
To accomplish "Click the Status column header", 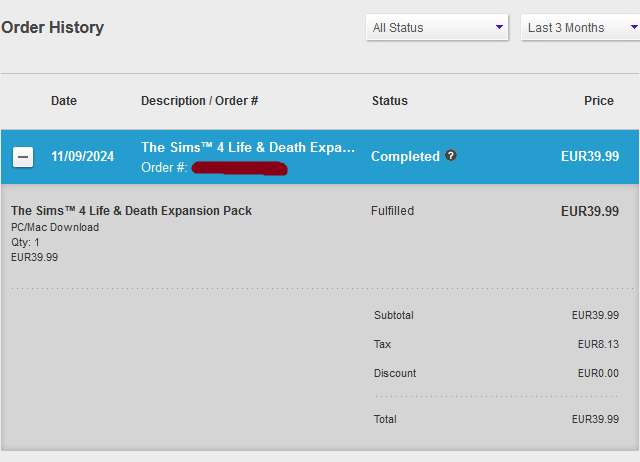I will tap(389, 101).
